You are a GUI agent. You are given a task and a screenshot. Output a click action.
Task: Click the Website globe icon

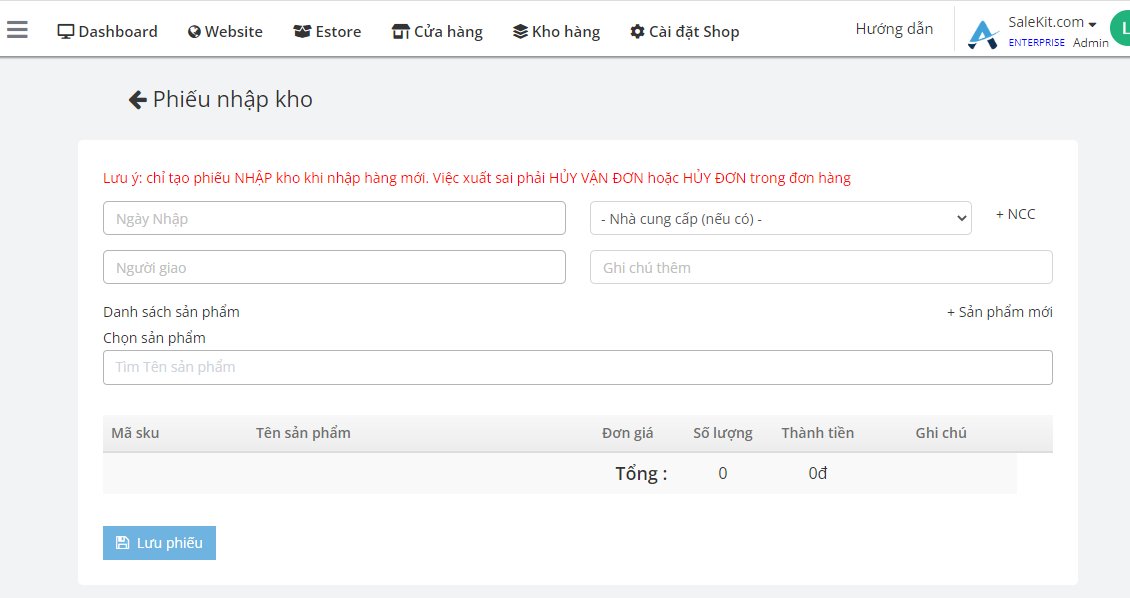point(194,32)
